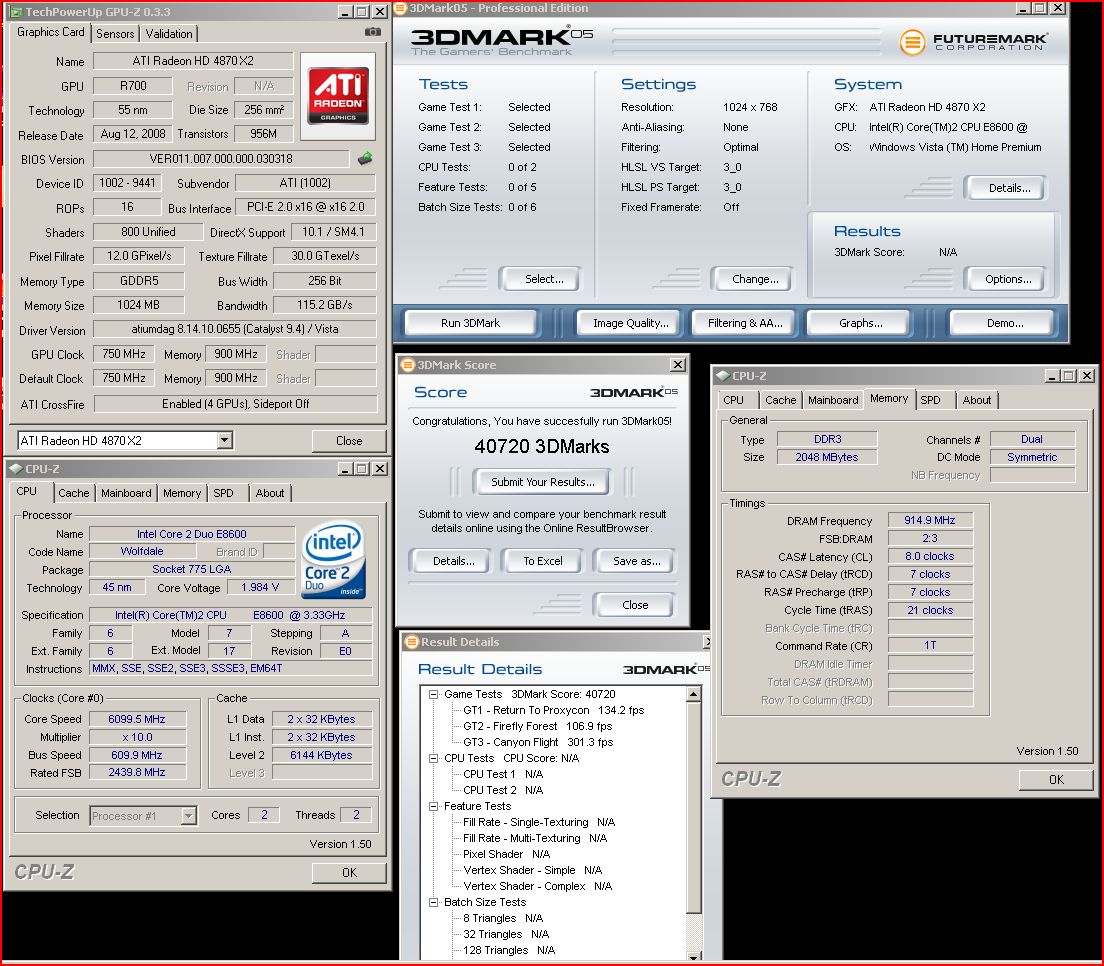Click the 3DMark Score window title icon
The image size is (1104, 966).
tap(408, 365)
